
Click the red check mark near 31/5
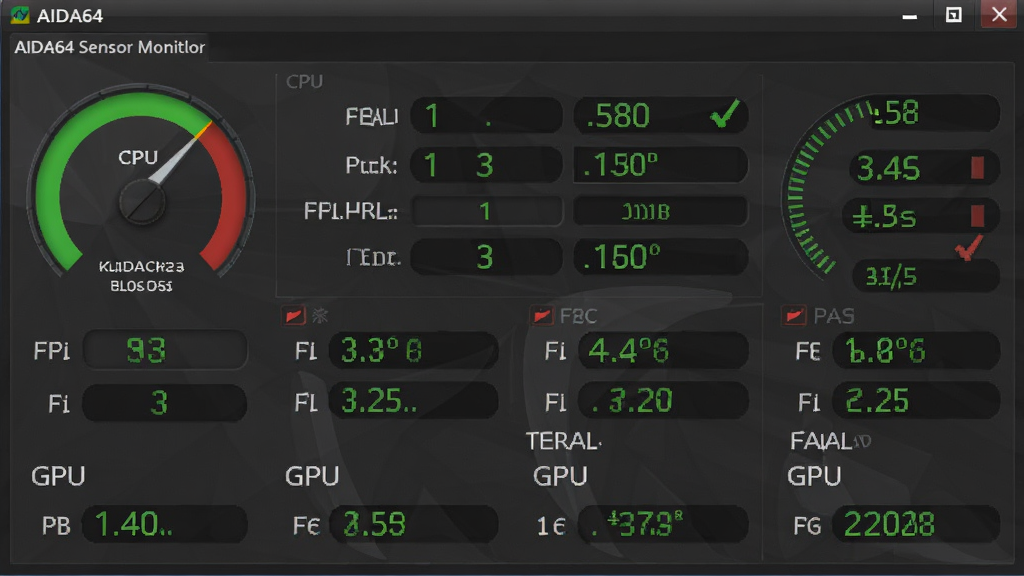pos(969,248)
